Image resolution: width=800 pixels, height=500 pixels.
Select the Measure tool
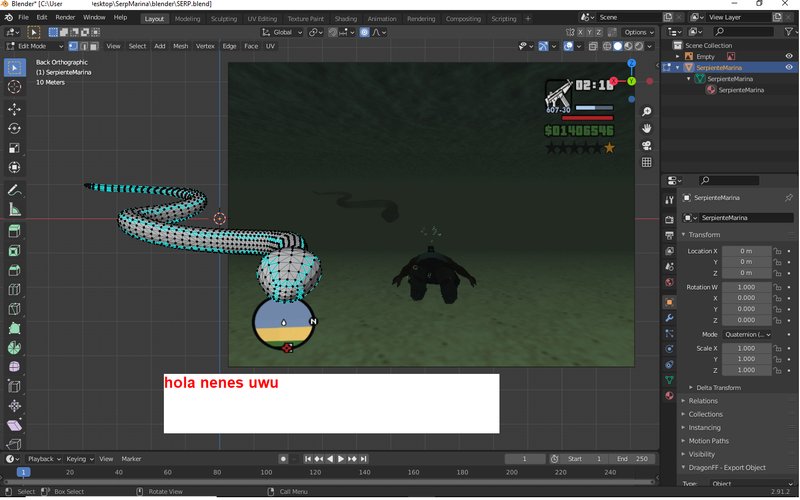pos(14,209)
